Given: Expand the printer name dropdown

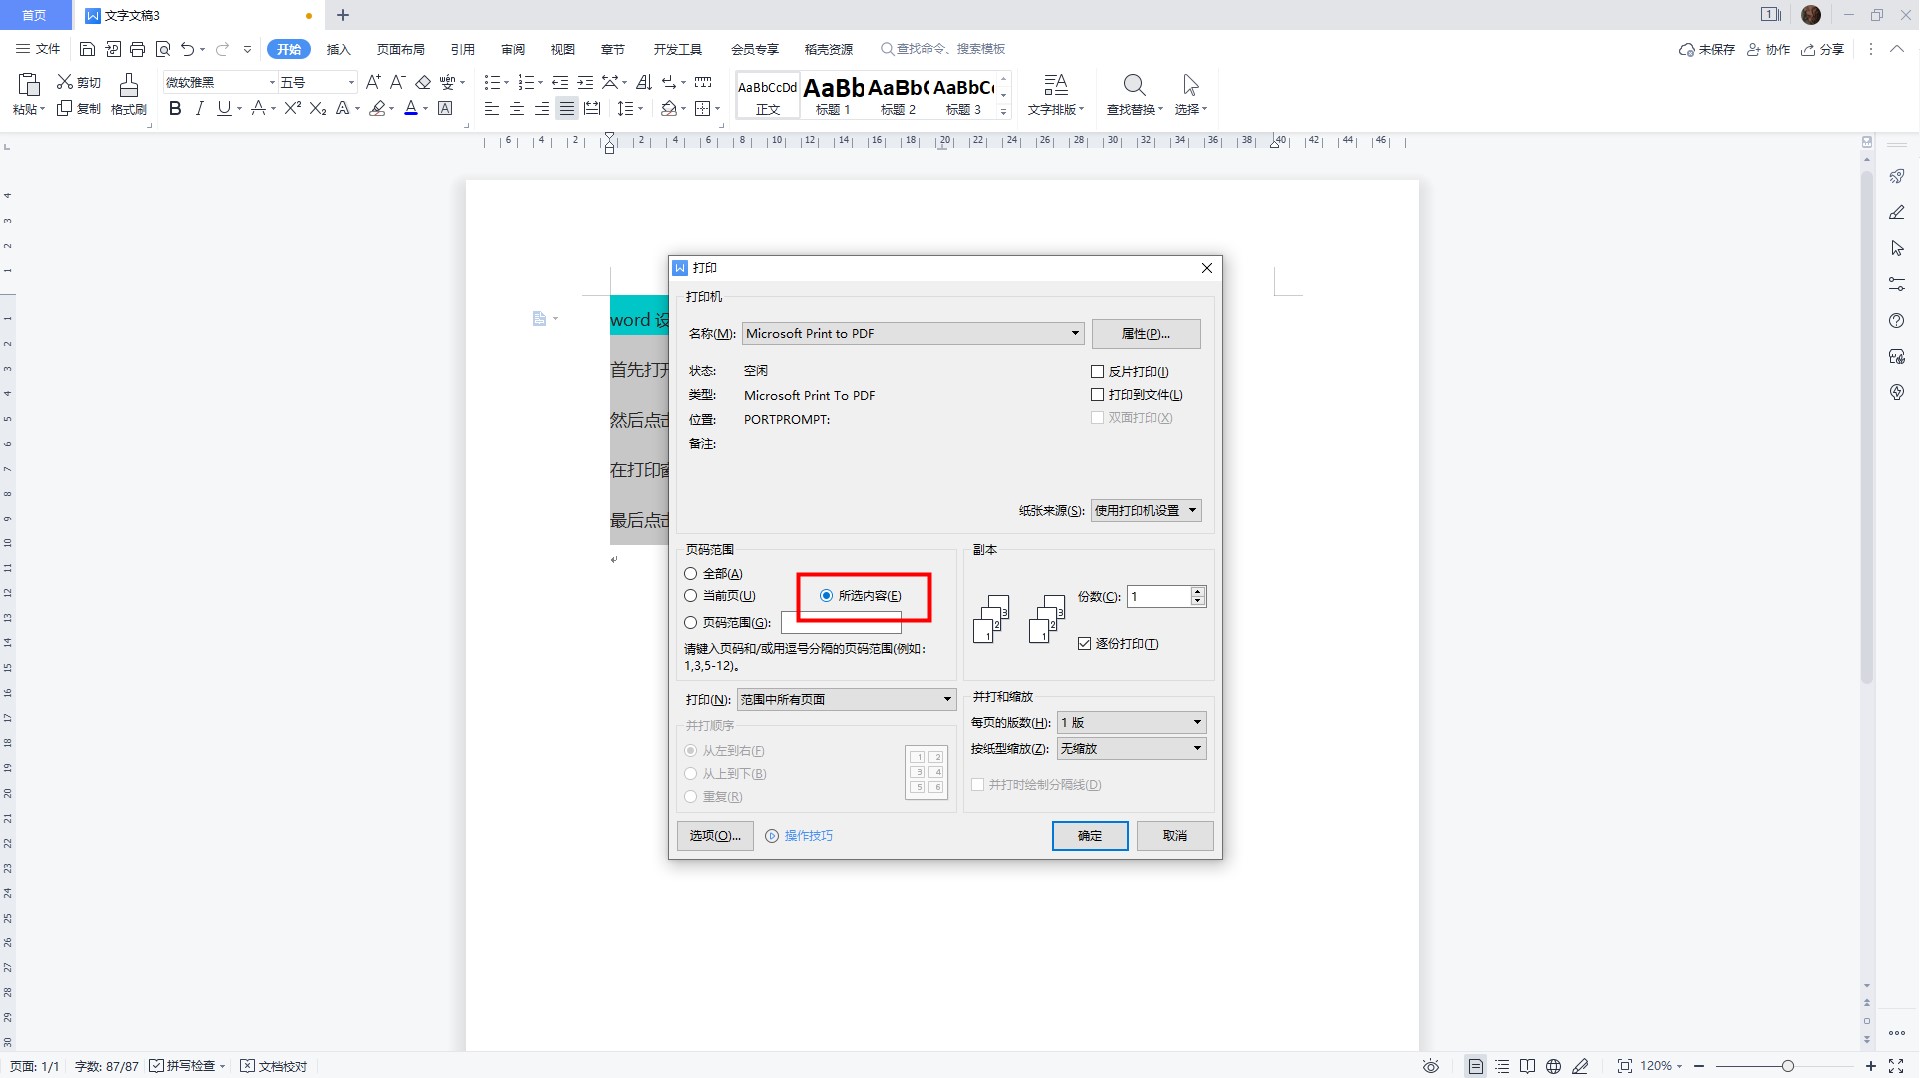Looking at the screenshot, I should (1075, 334).
